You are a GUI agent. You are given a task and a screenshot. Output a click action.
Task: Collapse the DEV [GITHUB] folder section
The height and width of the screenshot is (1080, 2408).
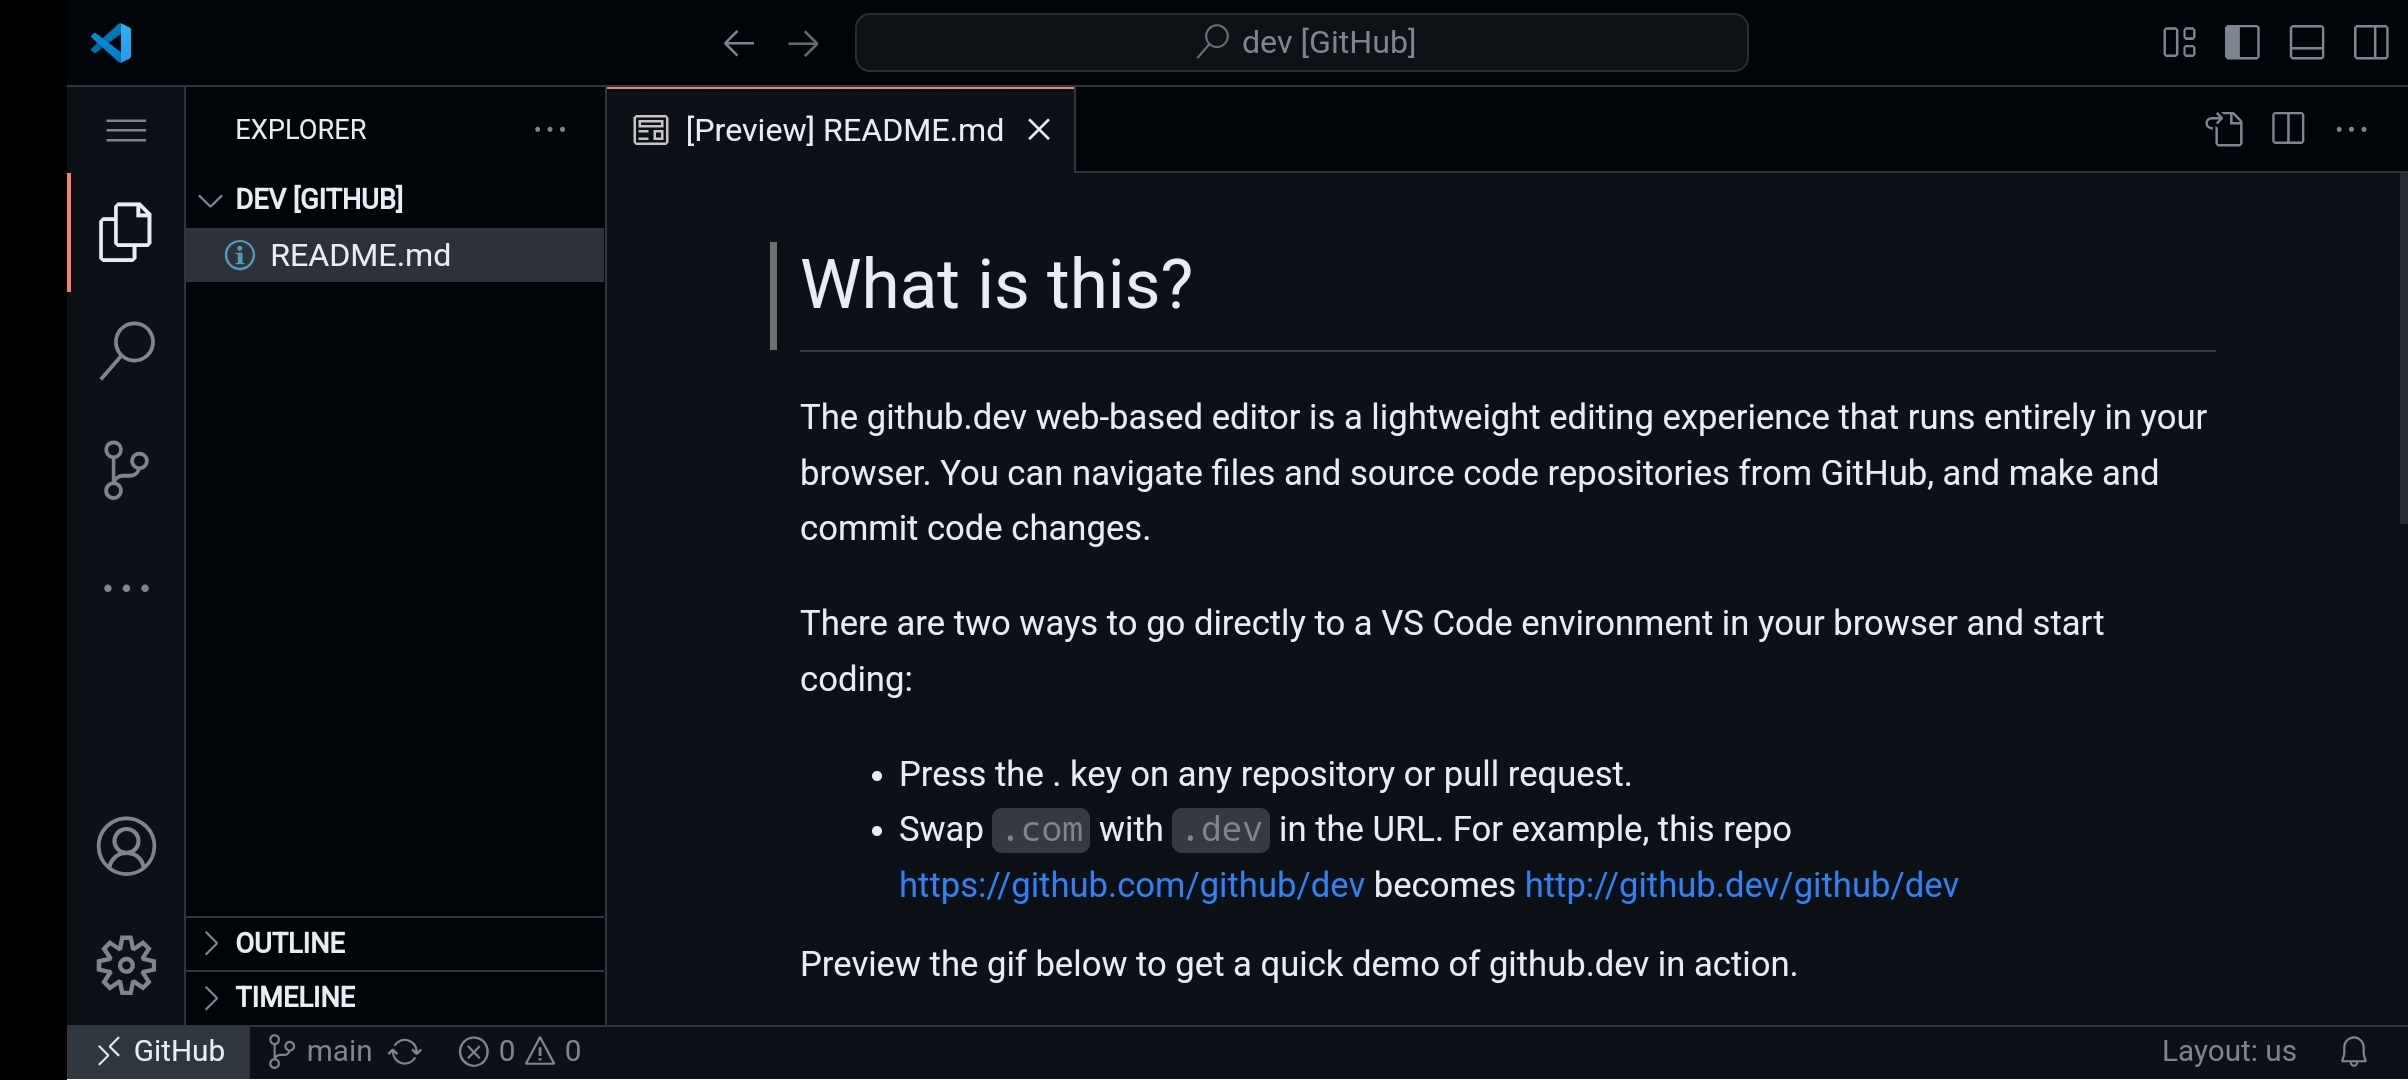(x=395, y=199)
